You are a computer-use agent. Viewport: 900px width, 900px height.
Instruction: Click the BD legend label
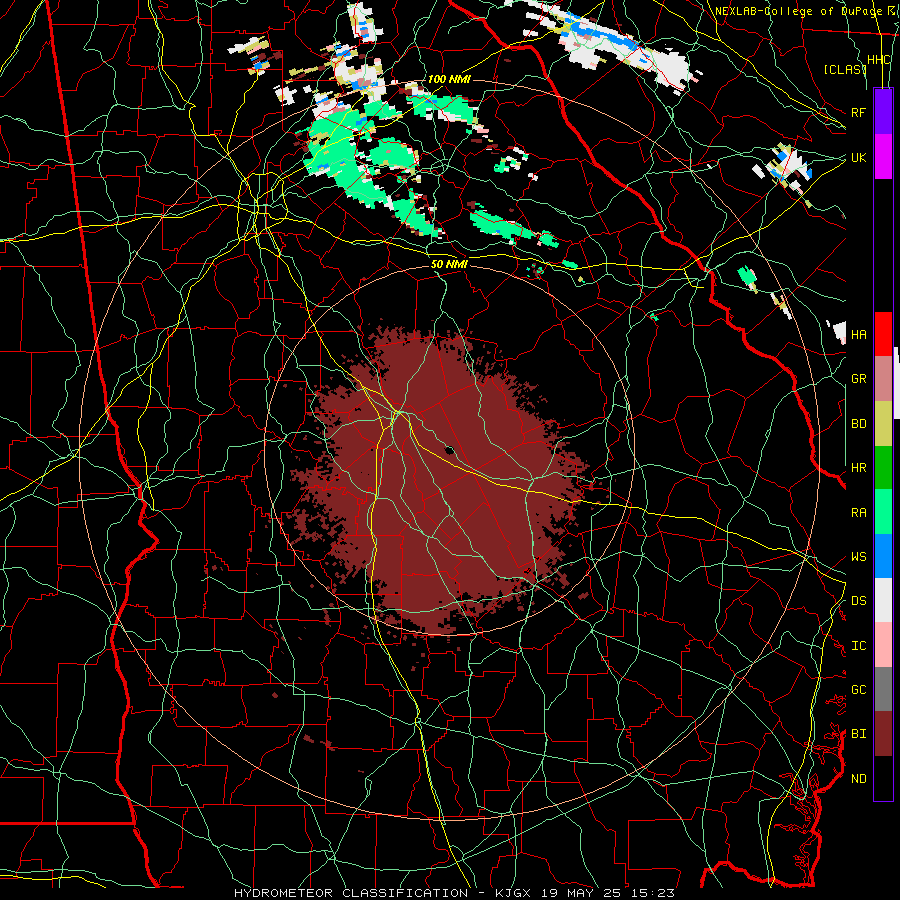859,424
